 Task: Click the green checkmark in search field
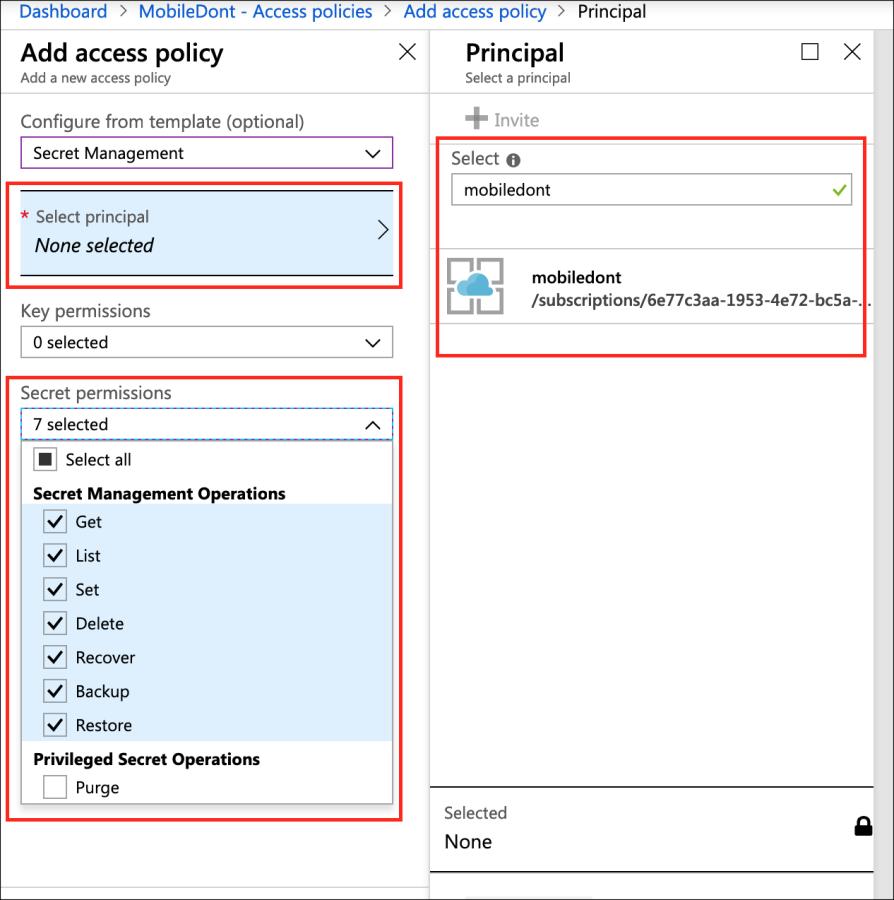[x=839, y=190]
